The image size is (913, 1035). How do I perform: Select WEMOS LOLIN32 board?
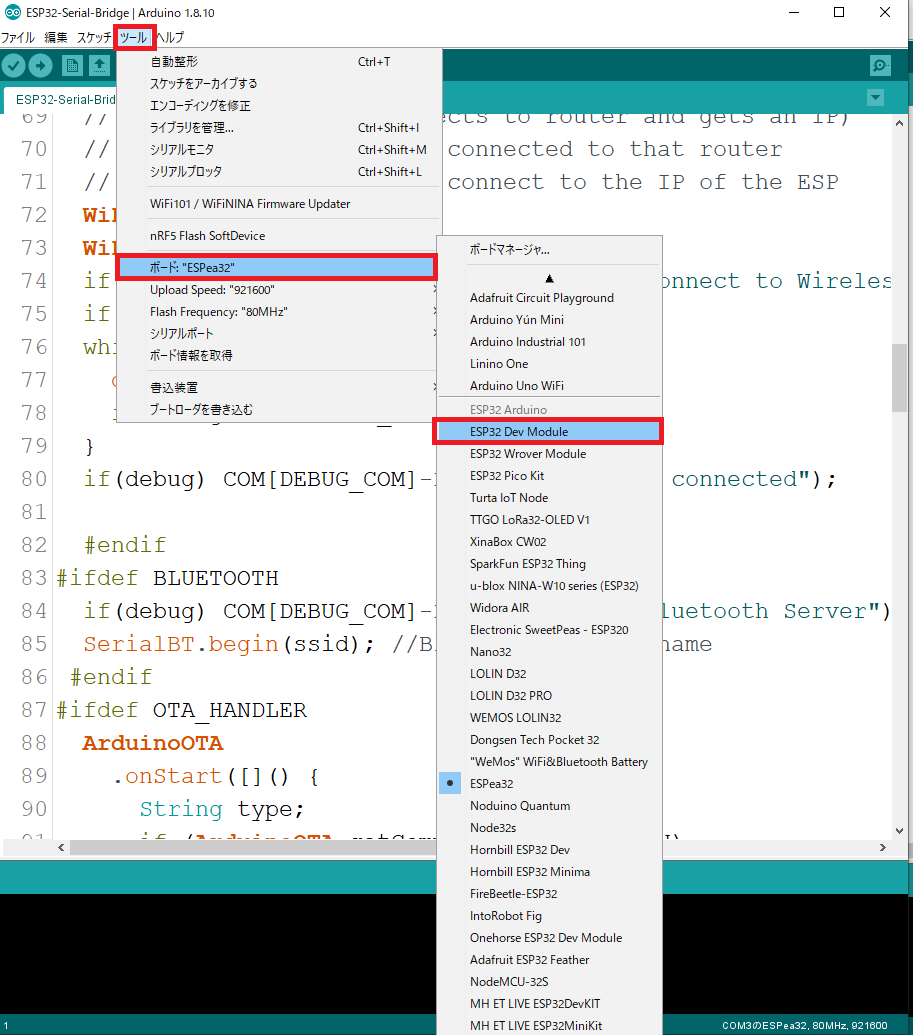[549, 718]
